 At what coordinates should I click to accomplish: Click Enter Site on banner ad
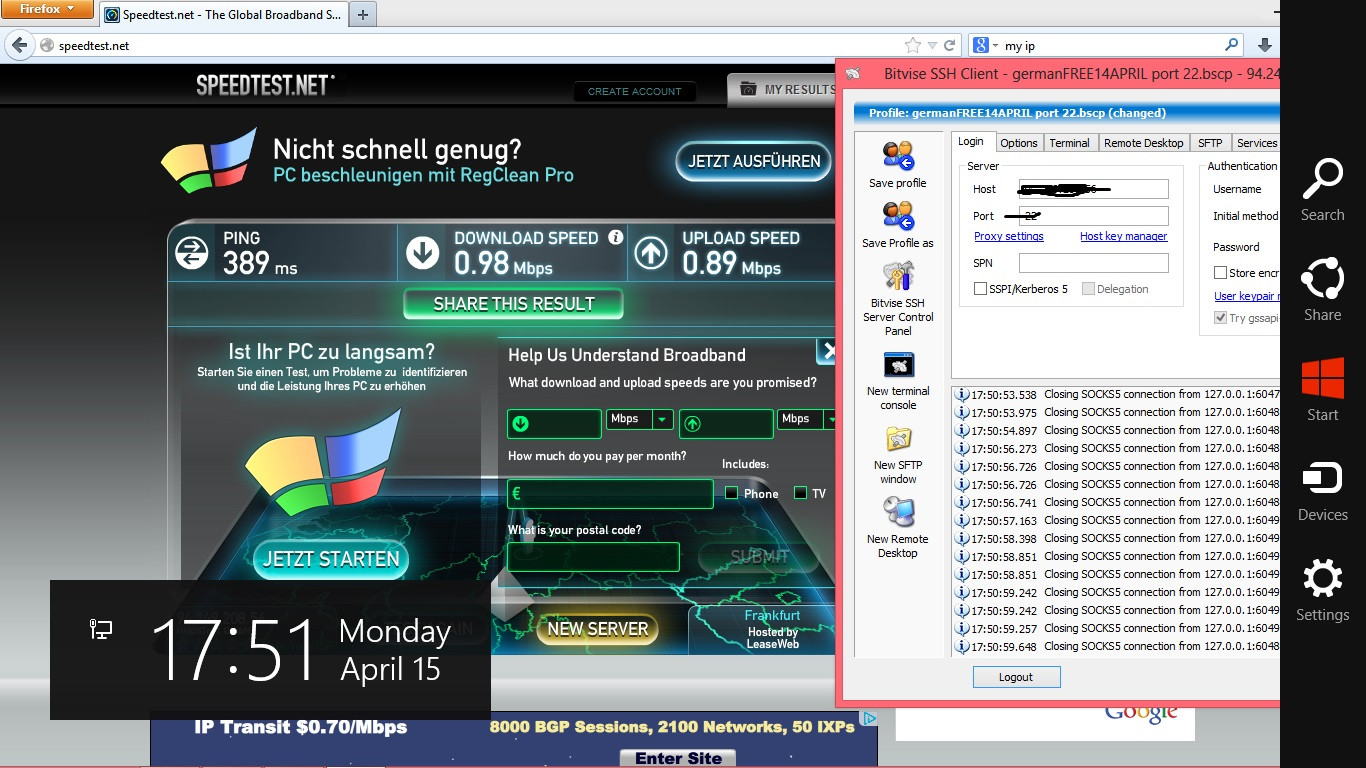(679, 758)
